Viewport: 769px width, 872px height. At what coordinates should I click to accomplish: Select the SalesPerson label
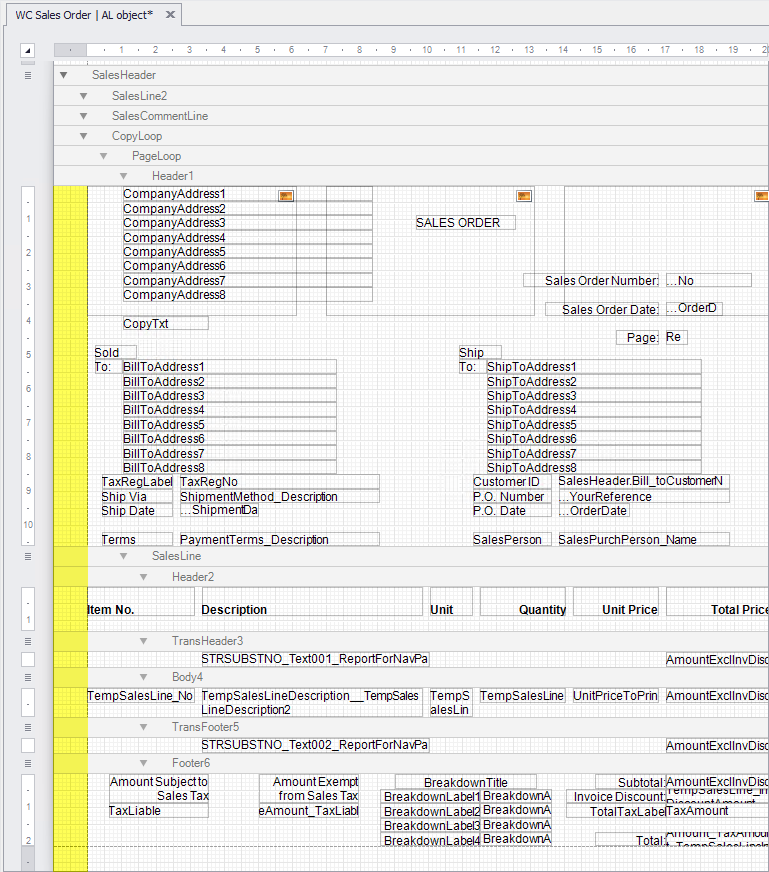pyautogui.click(x=512, y=539)
